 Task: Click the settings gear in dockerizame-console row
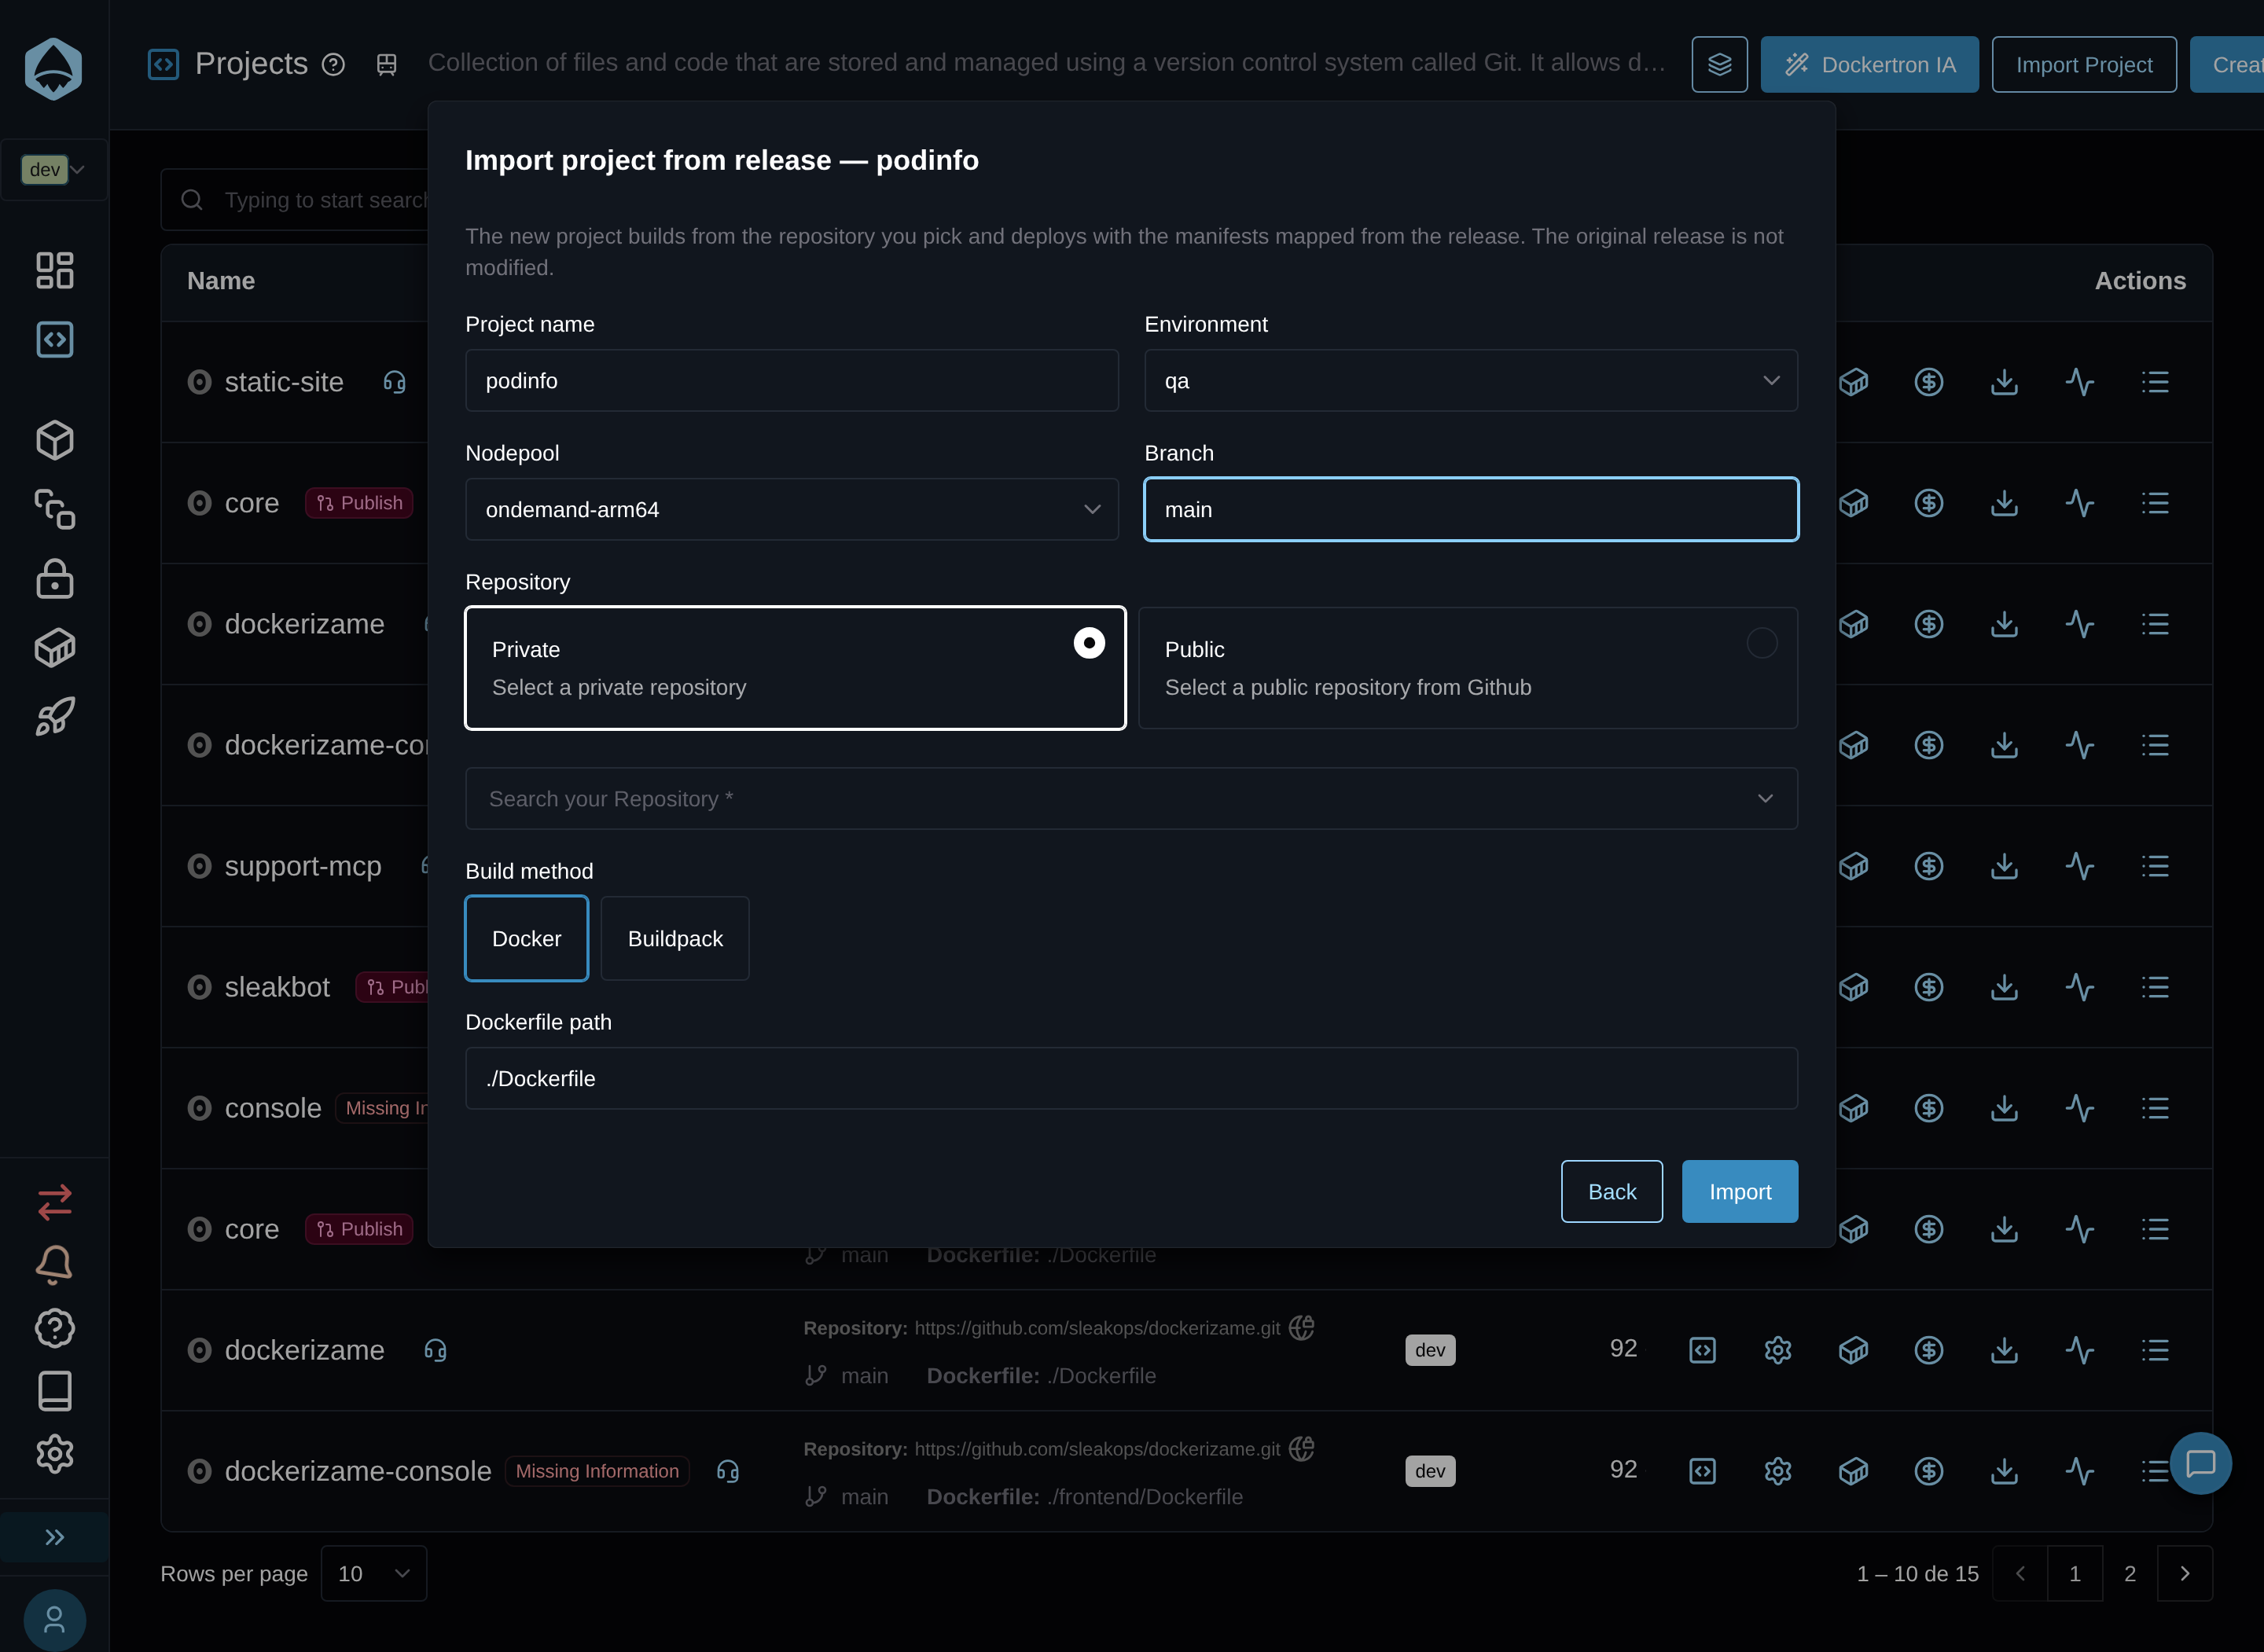[x=1777, y=1471]
